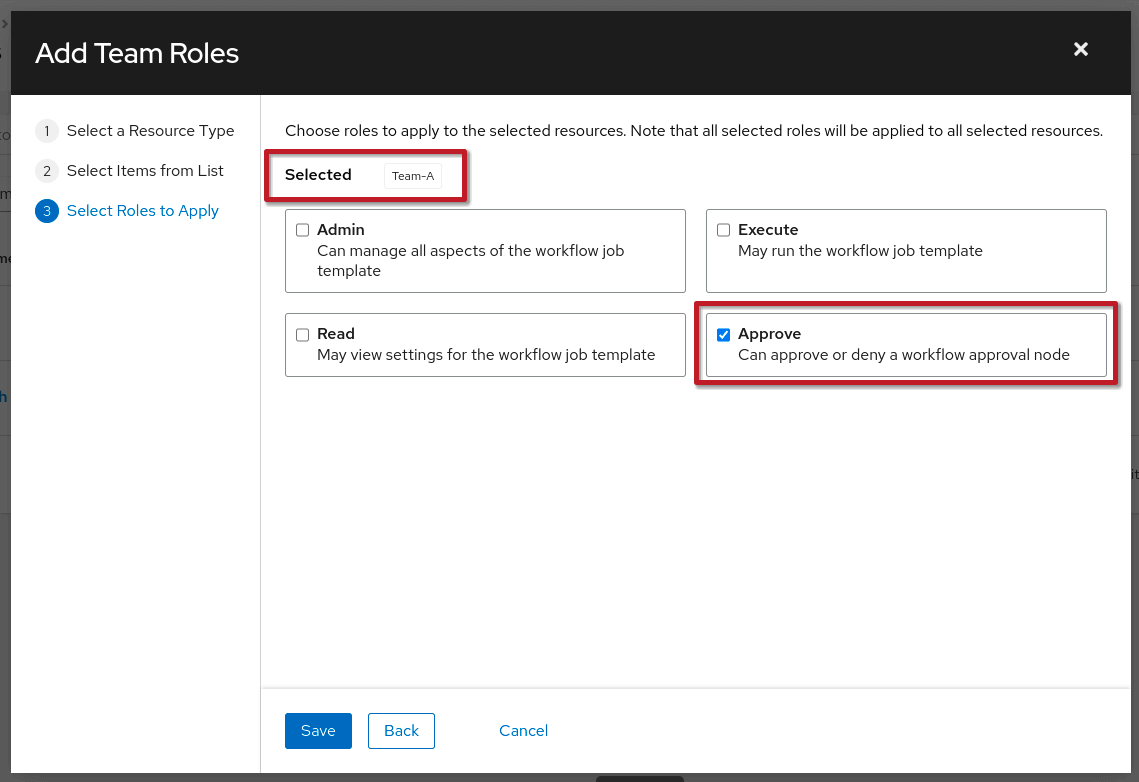Tick the Execute role checkbox

pos(724,231)
